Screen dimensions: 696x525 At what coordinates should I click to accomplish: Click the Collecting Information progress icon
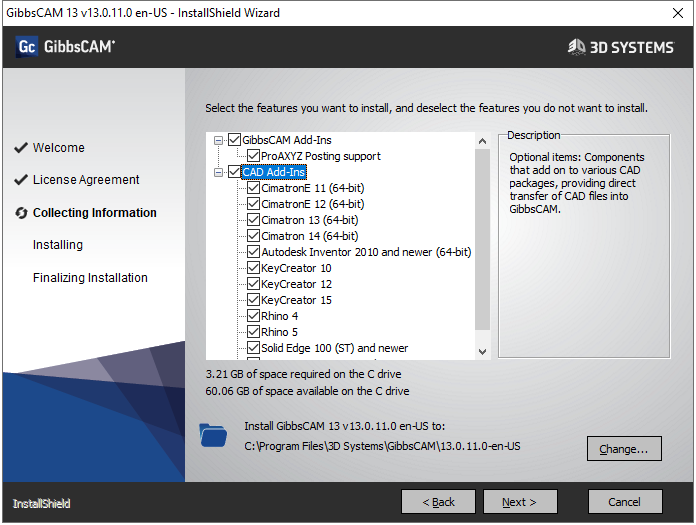(x=21, y=213)
